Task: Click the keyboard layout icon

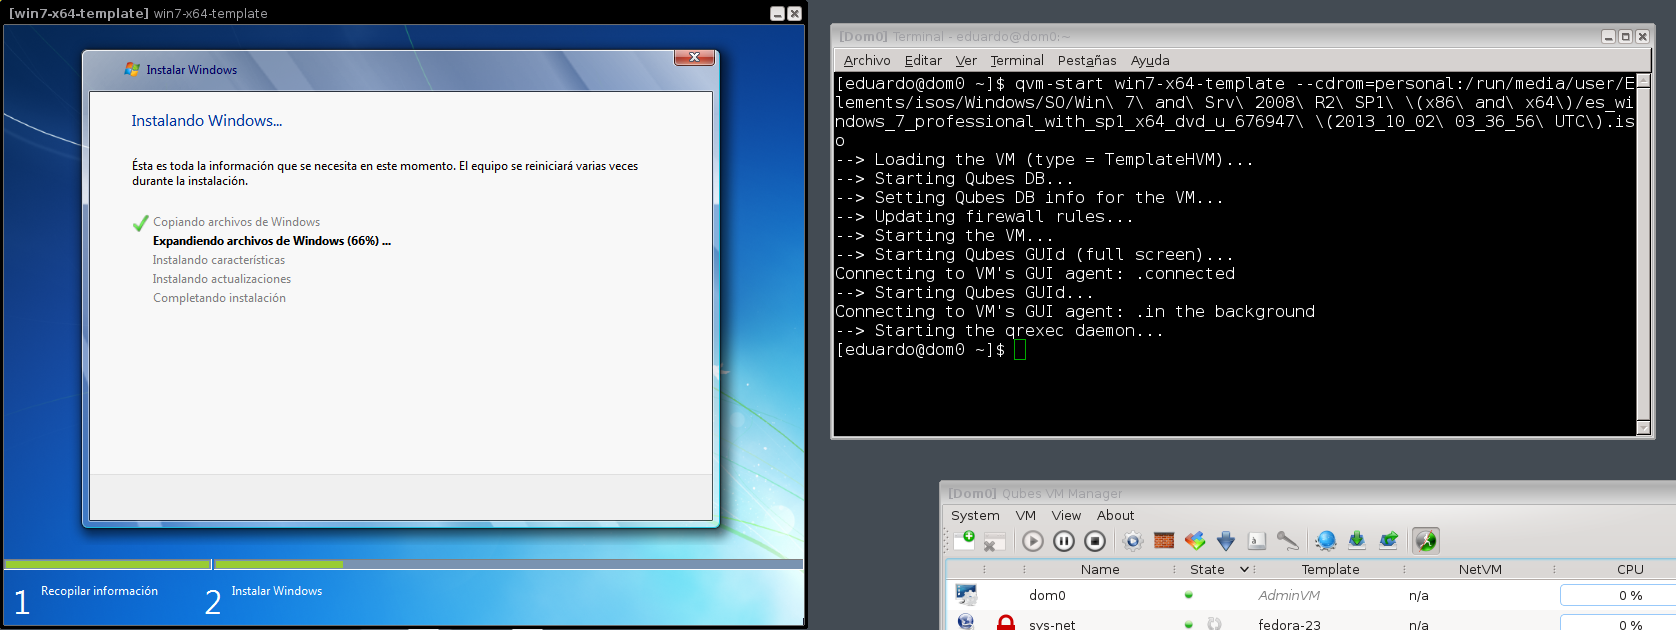Action: click(1257, 541)
